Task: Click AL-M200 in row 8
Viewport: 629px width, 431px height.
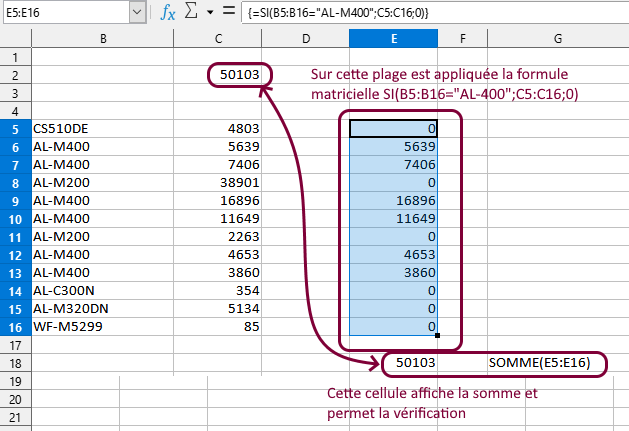Action: tap(103, 183)
